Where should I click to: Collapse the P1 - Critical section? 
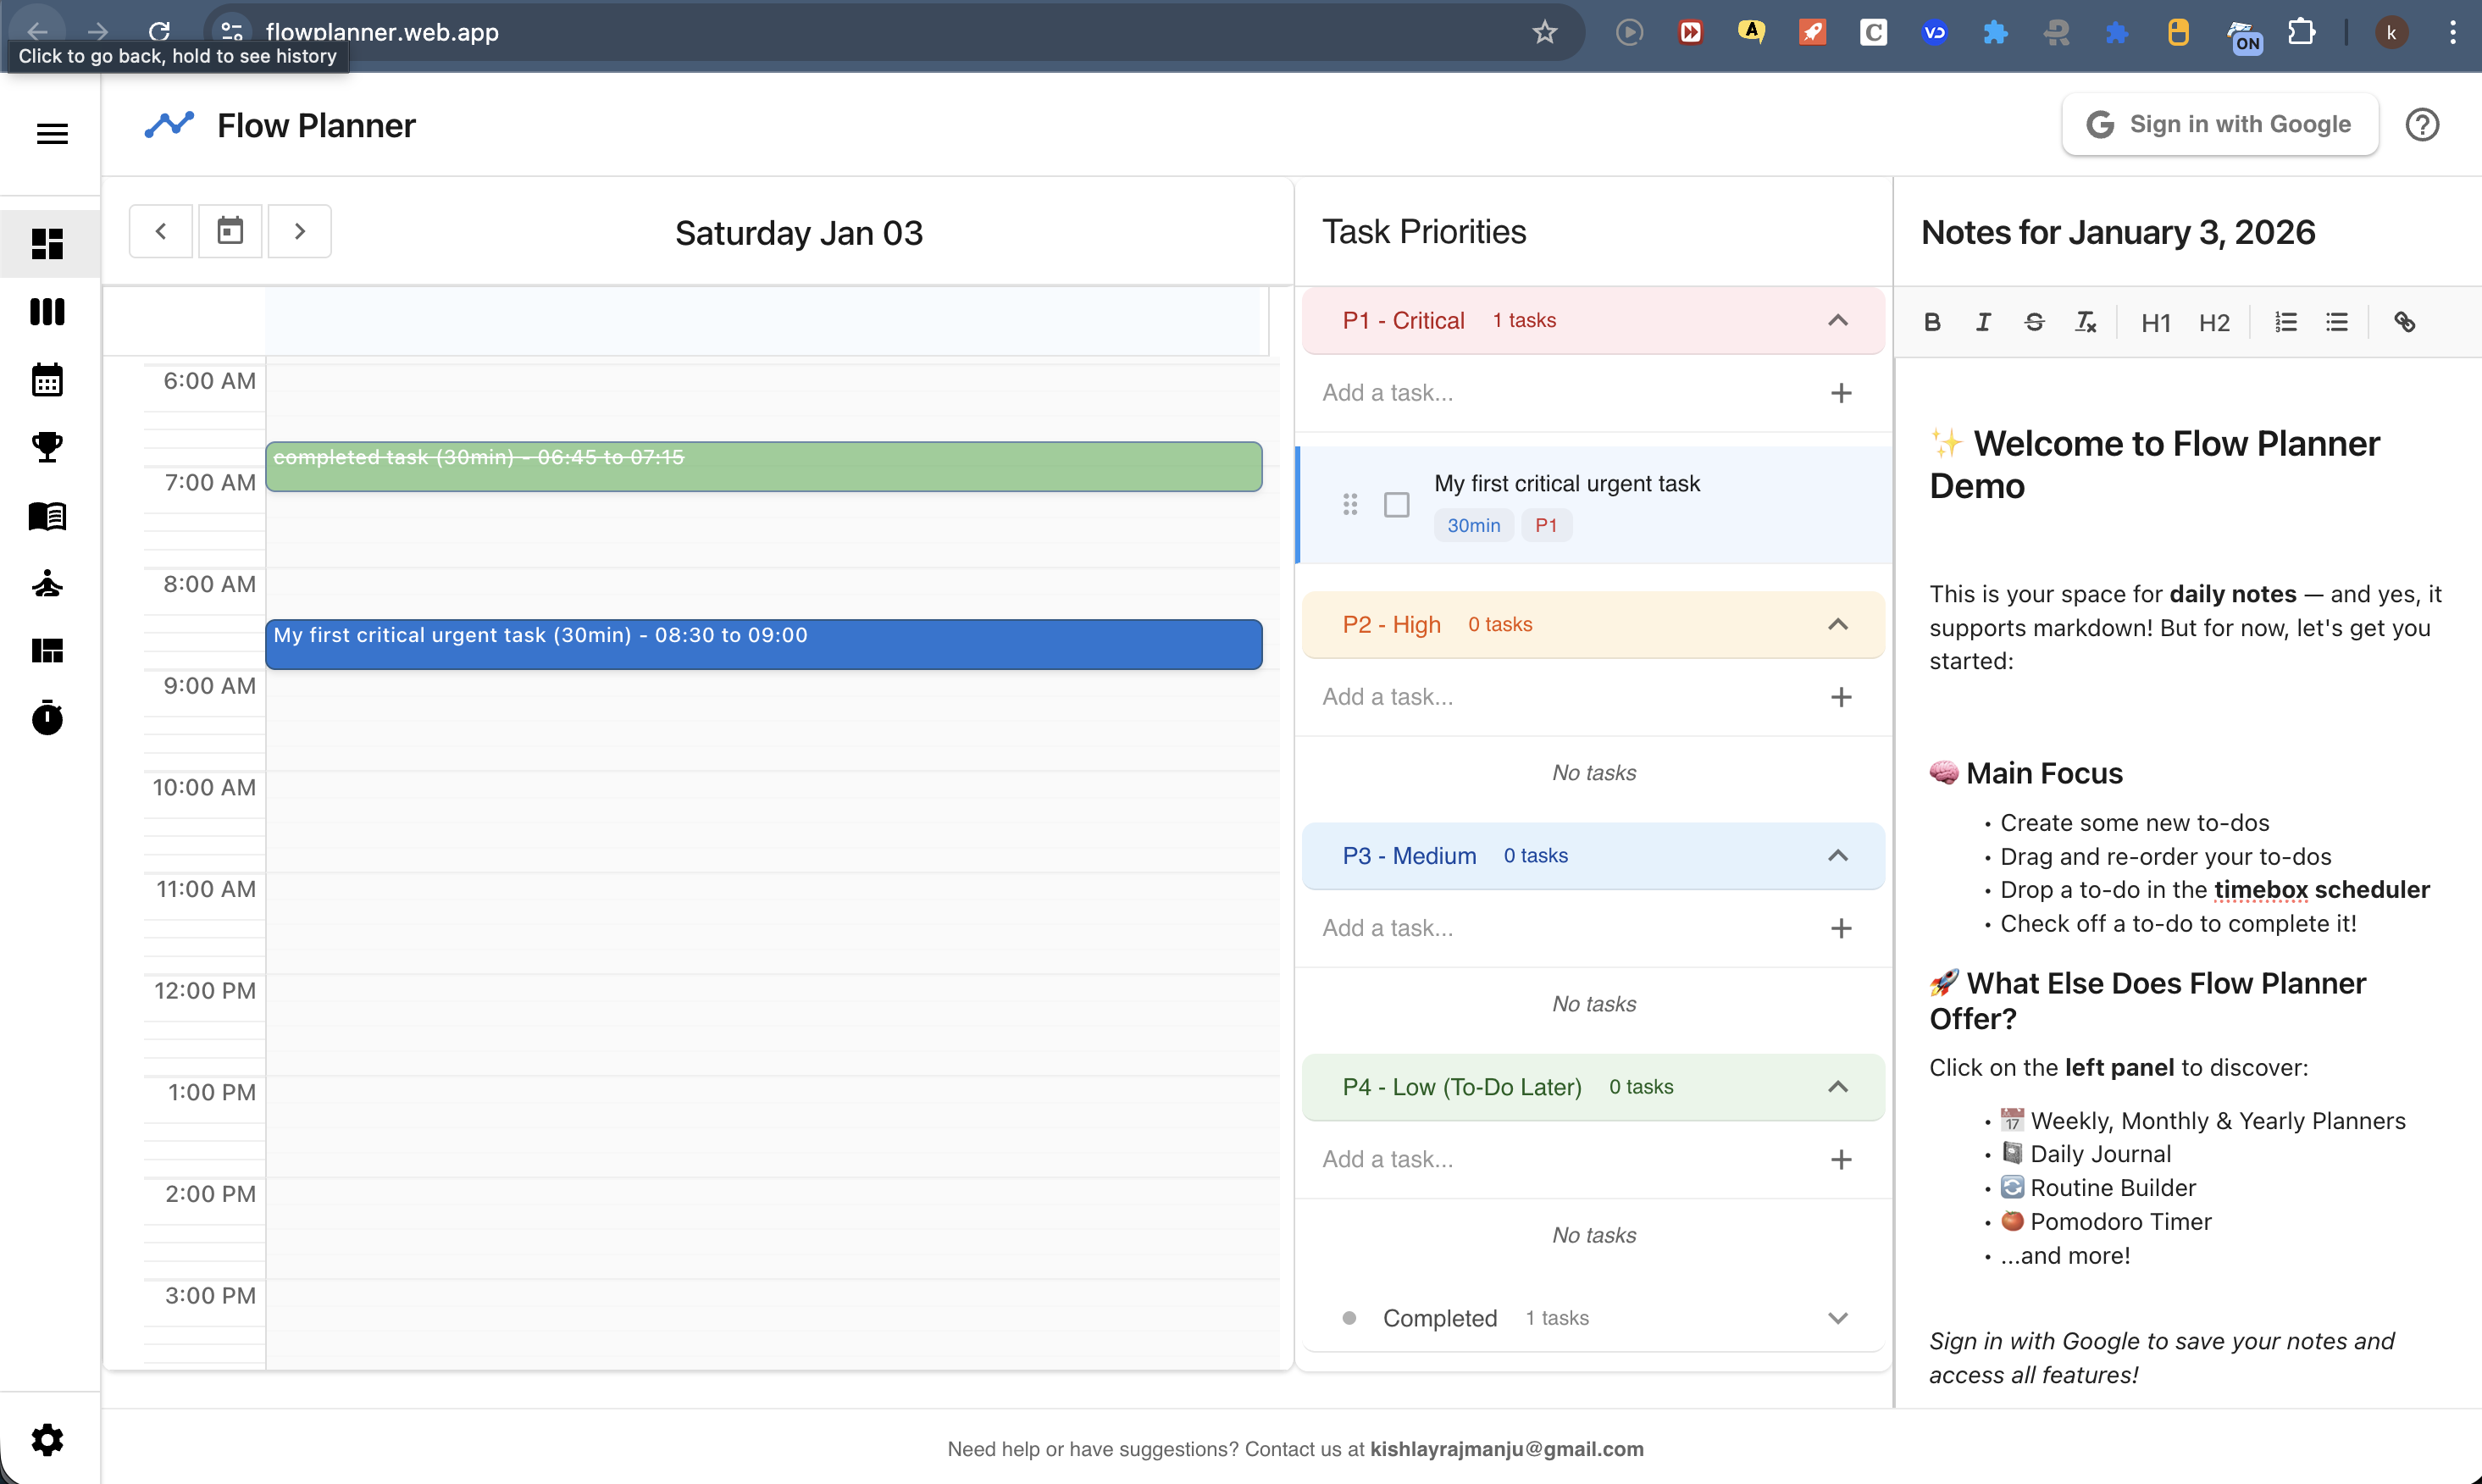1838,320
